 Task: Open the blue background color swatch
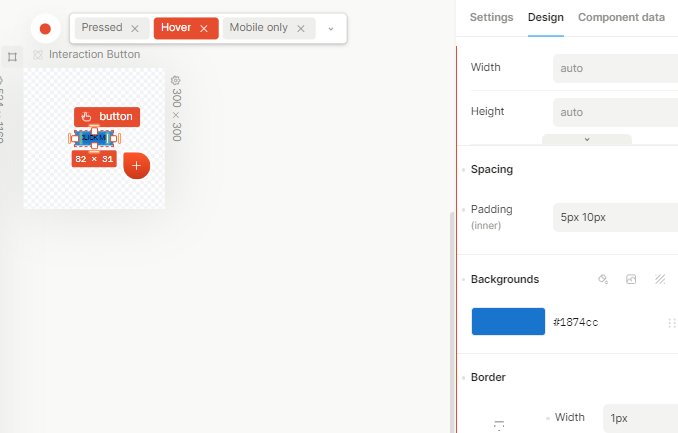click(x=508, y=322)
